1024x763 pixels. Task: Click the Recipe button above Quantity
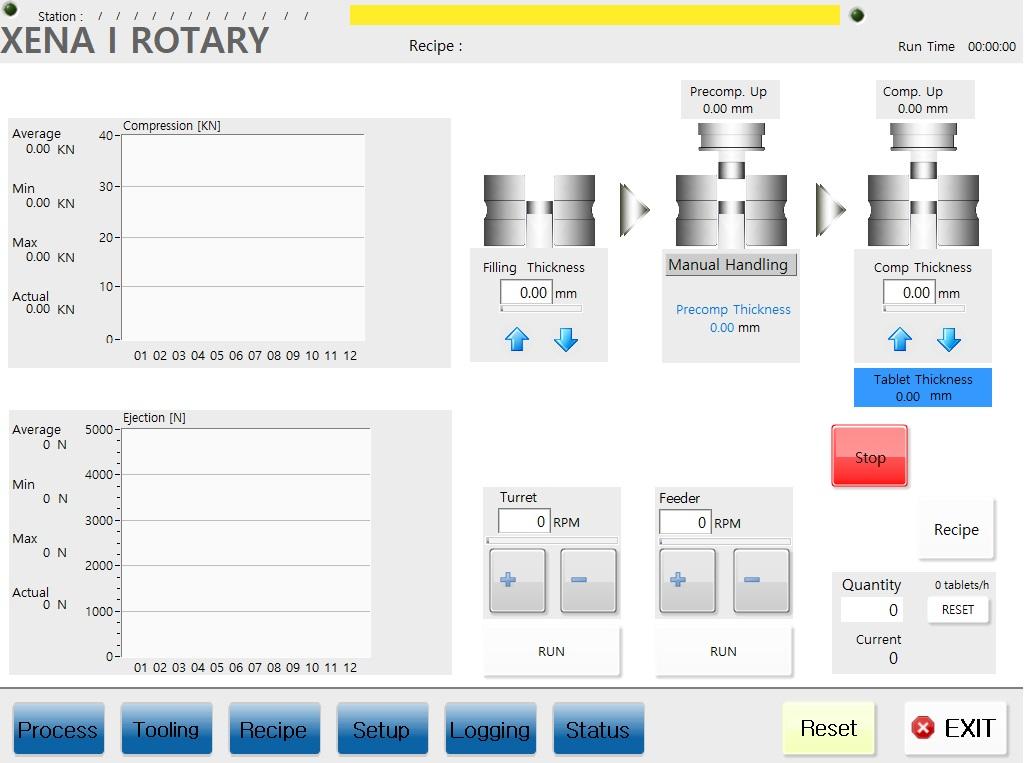pos(956,530)
